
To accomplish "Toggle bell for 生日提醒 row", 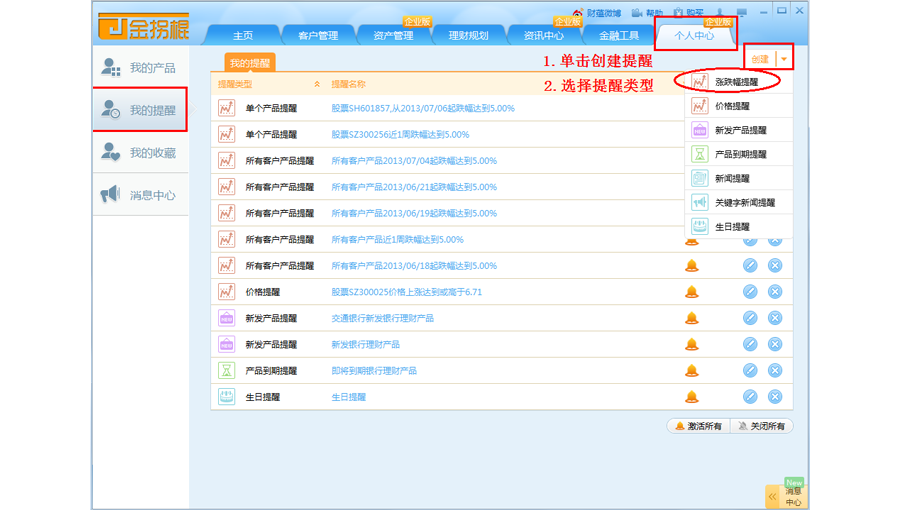I will coord(691,397).
